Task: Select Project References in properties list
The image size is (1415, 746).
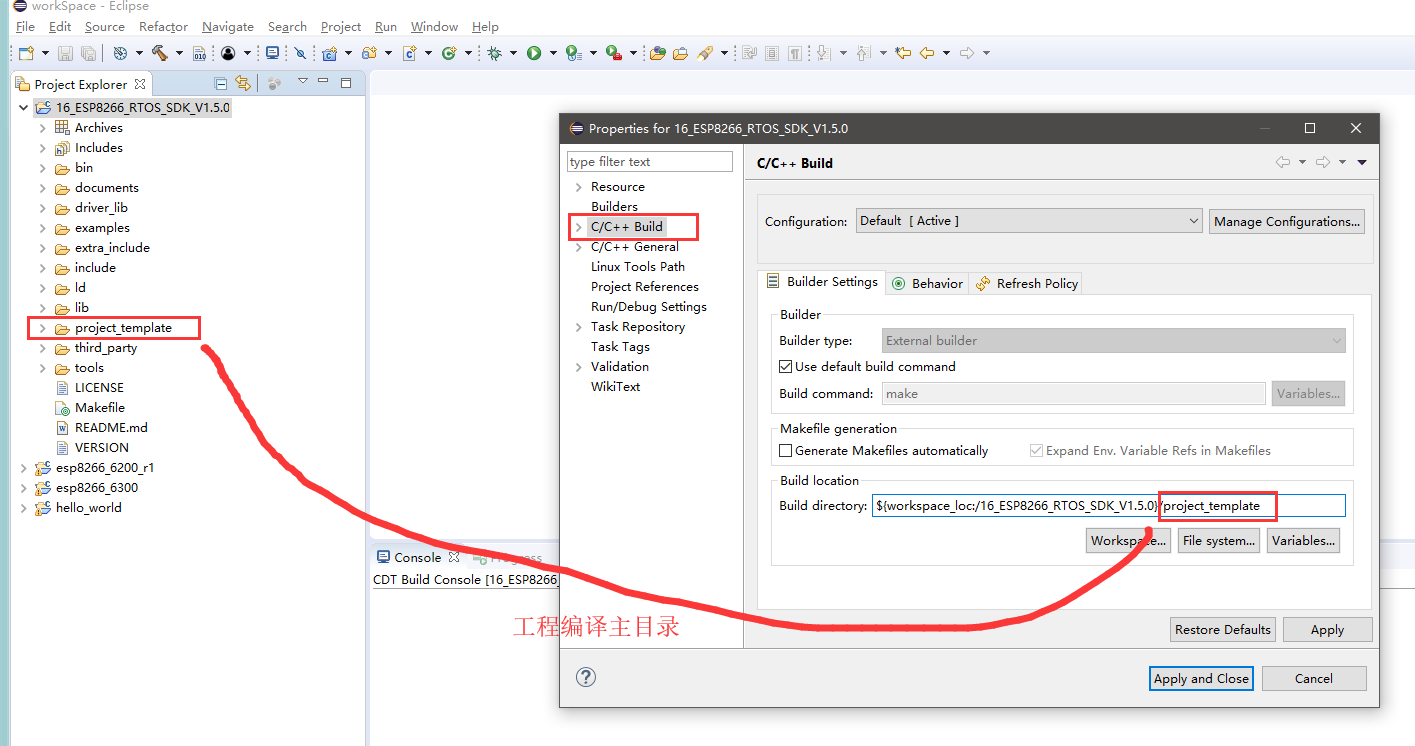Action: point(645,287)
